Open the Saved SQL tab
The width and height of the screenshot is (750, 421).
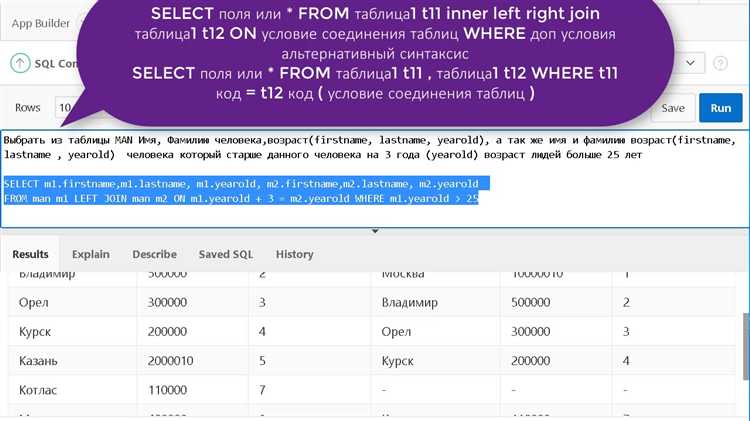tap(226, 254)
